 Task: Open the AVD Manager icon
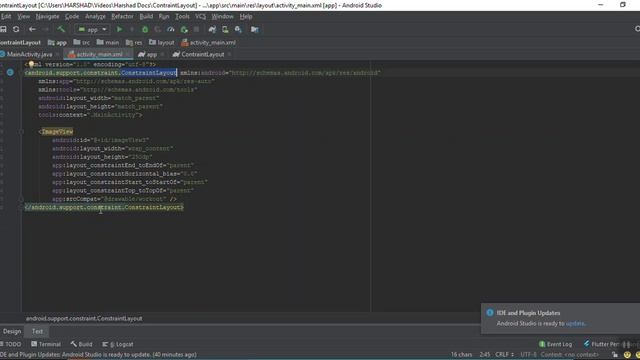tap(225, 29)
